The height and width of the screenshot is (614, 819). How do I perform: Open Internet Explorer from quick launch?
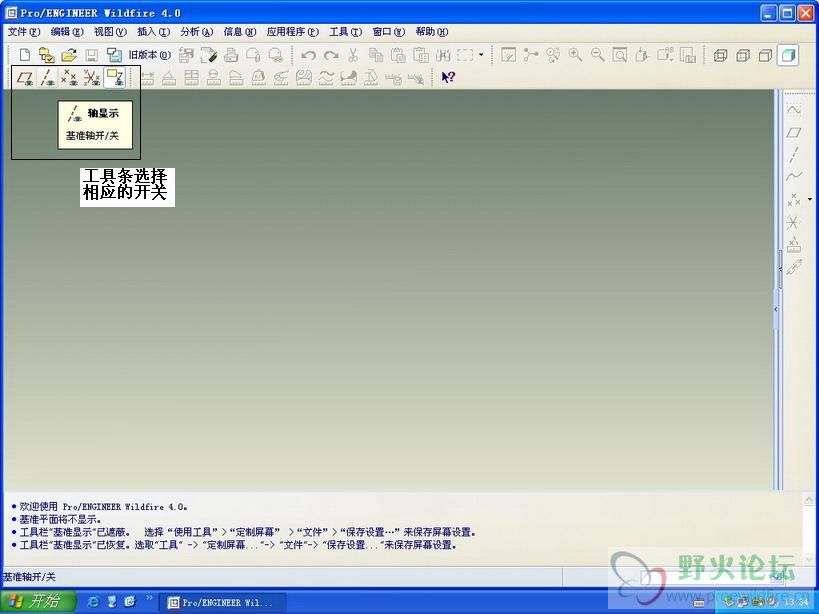(x=93, y=601)
